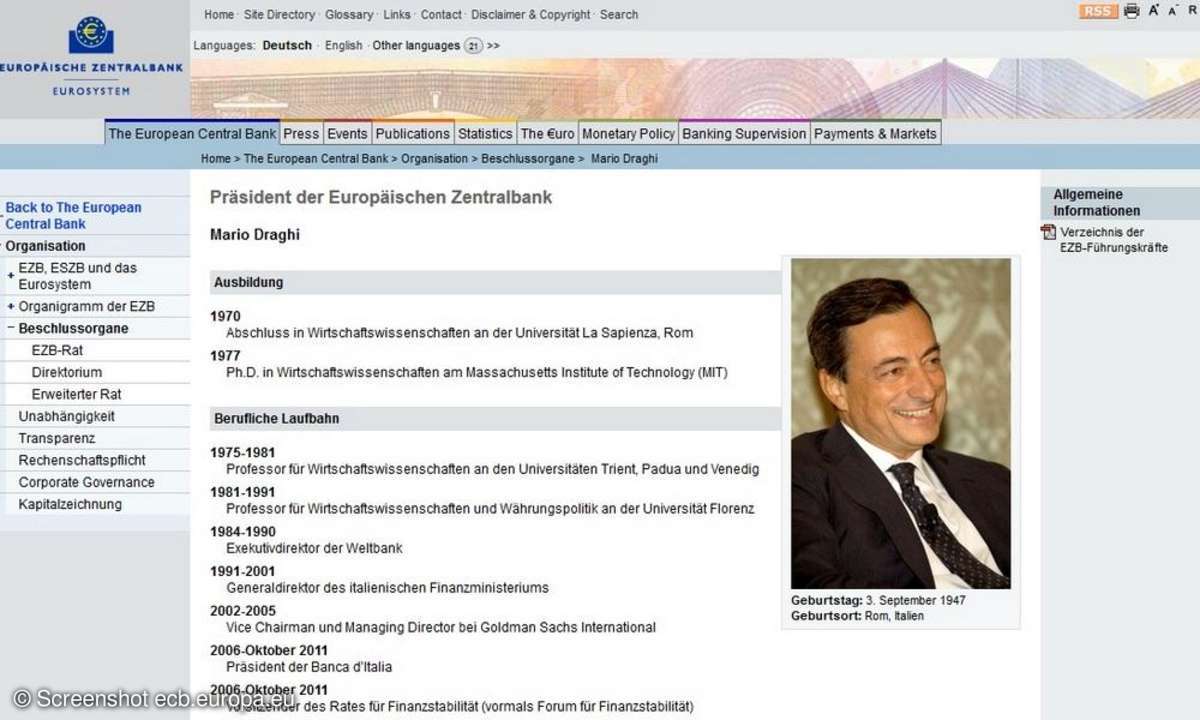Open Payments & Markets tab
The width and height of the screenshot is (1200, 720).
coord(875,133)
